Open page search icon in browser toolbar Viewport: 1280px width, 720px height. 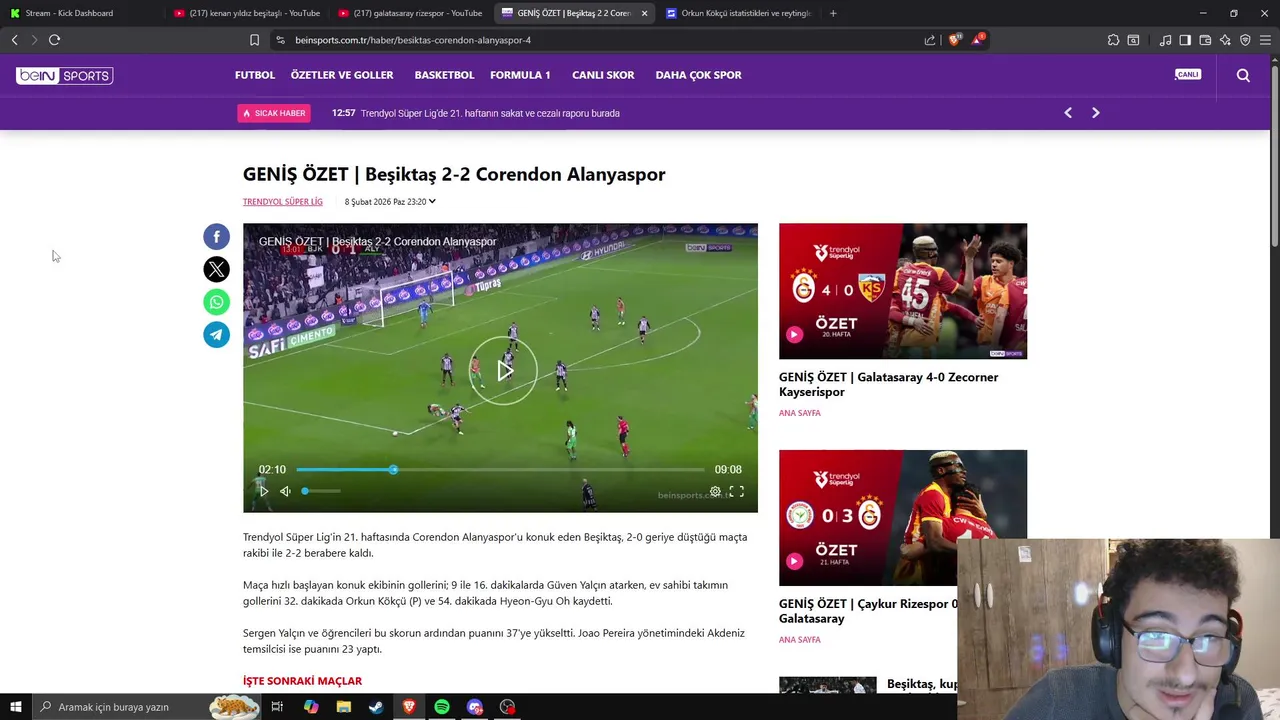tap(1133, 40)
